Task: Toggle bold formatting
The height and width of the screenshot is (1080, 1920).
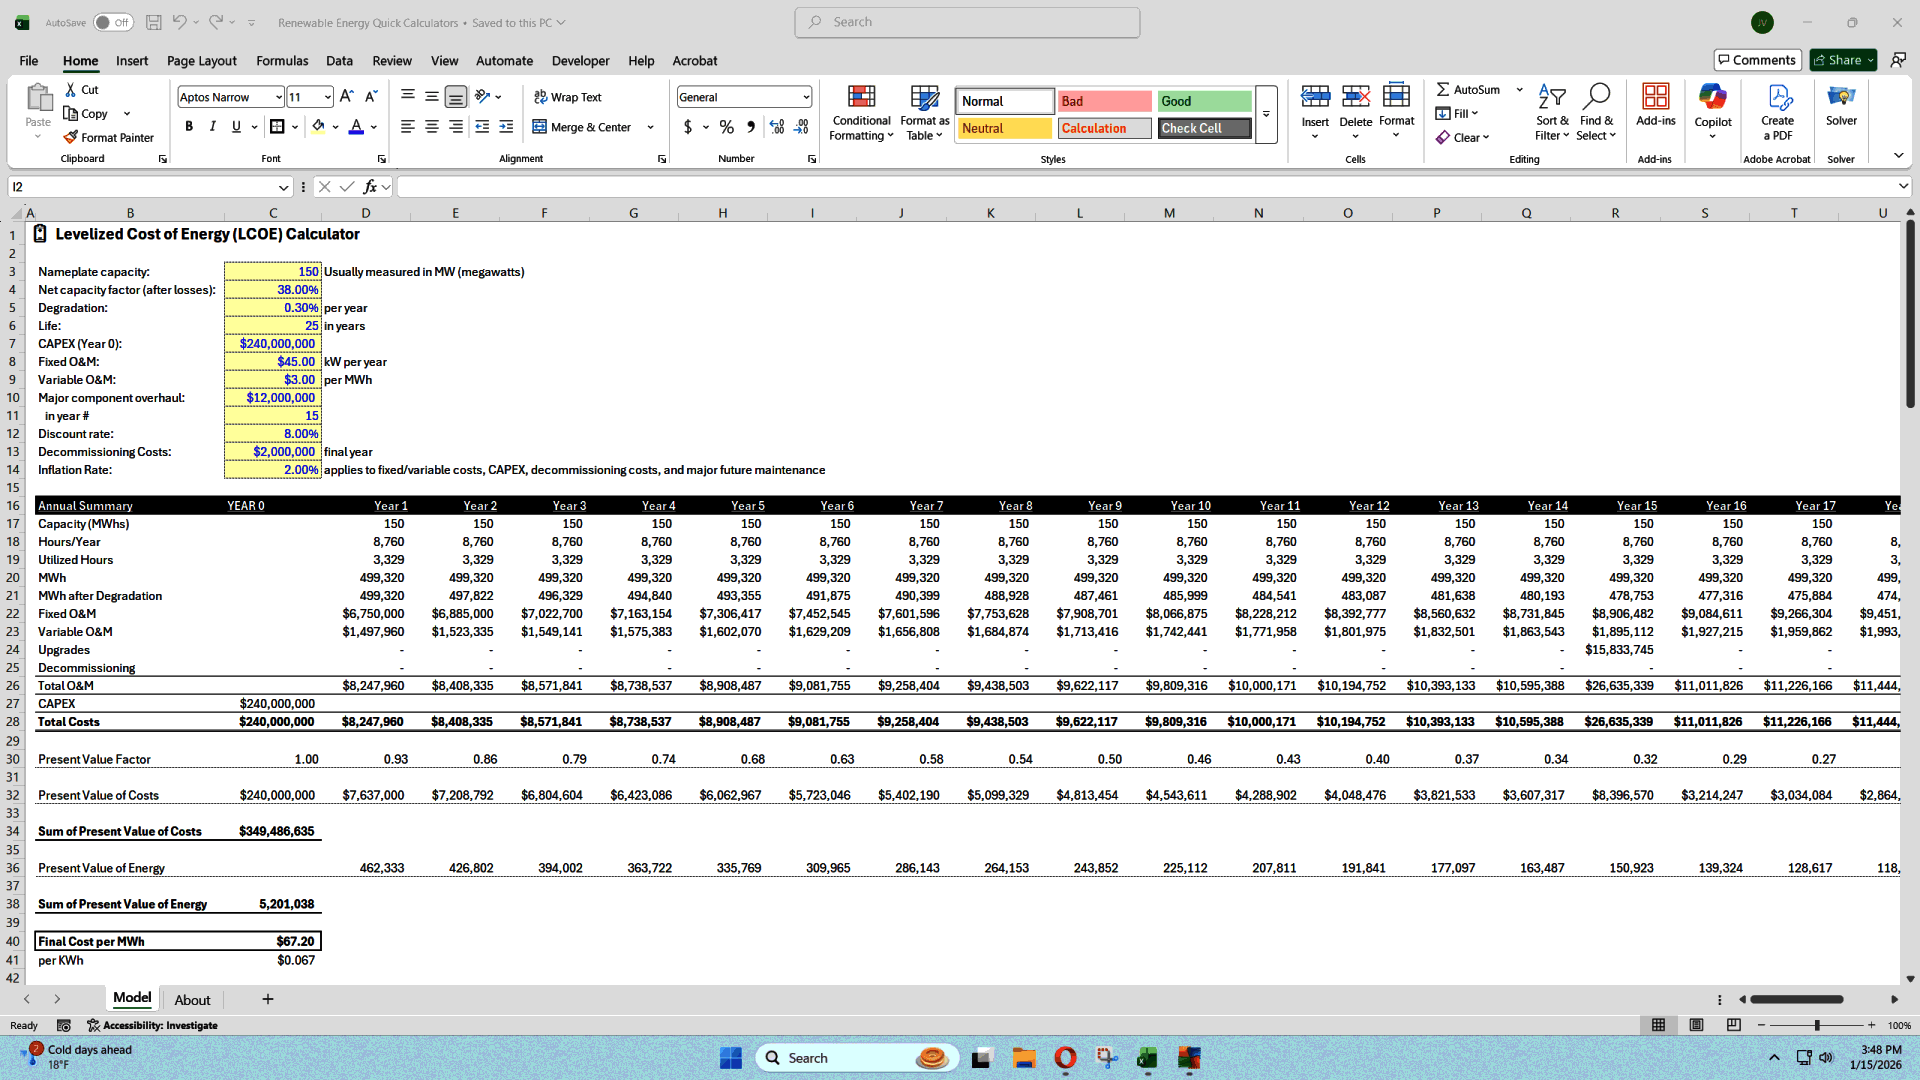Action: point(188,126)
